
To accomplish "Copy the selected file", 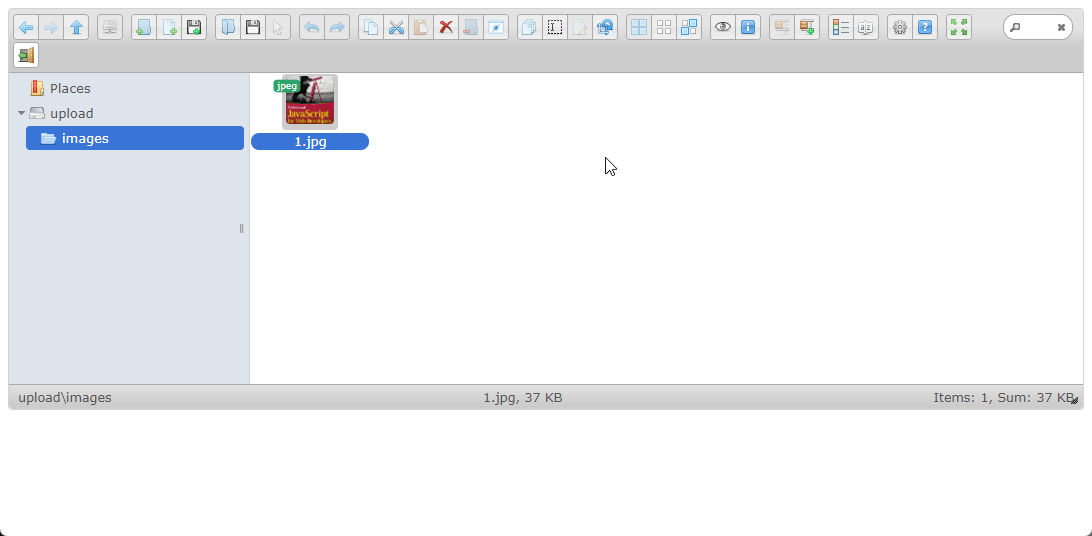I will coord(371,27).
